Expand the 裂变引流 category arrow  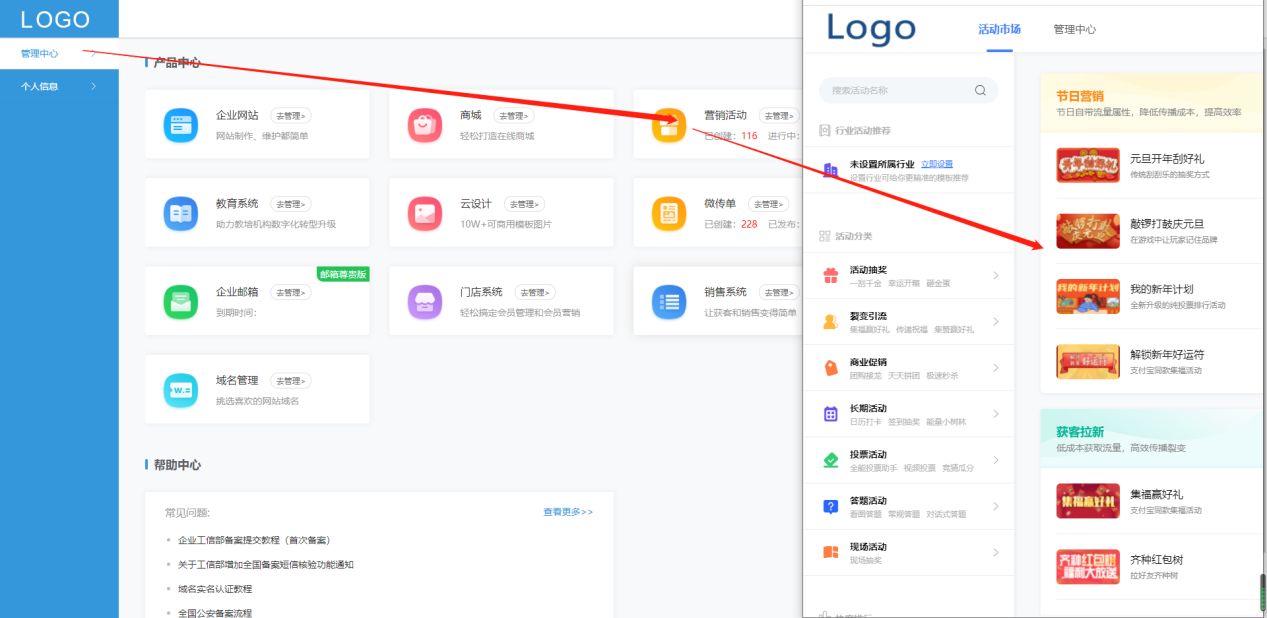995,322
